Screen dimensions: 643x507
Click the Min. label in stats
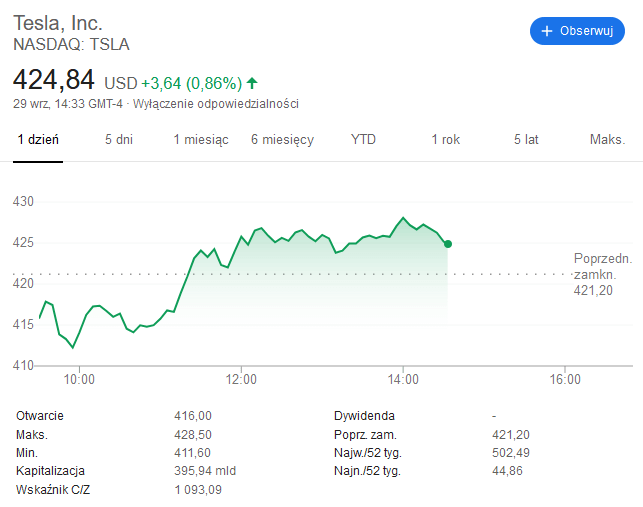(27, 452)
